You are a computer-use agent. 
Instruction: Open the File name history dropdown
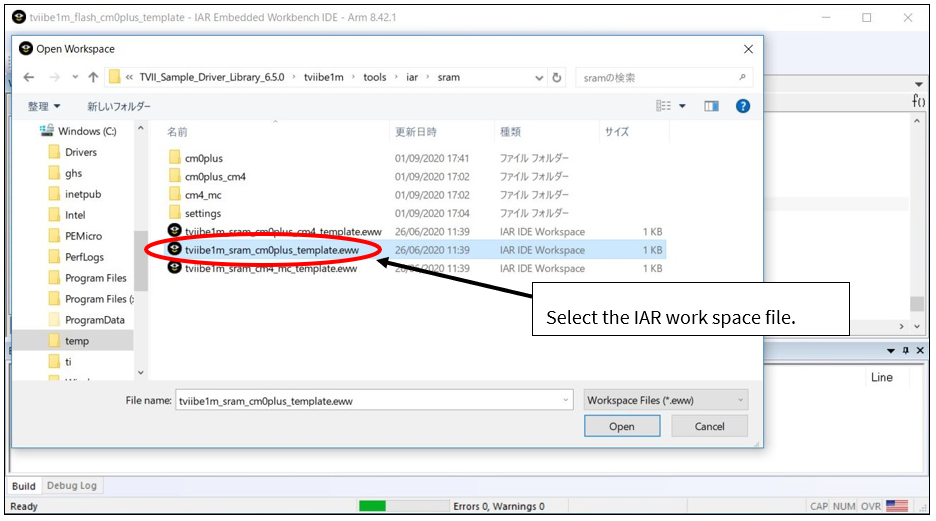tap(566, 400)
